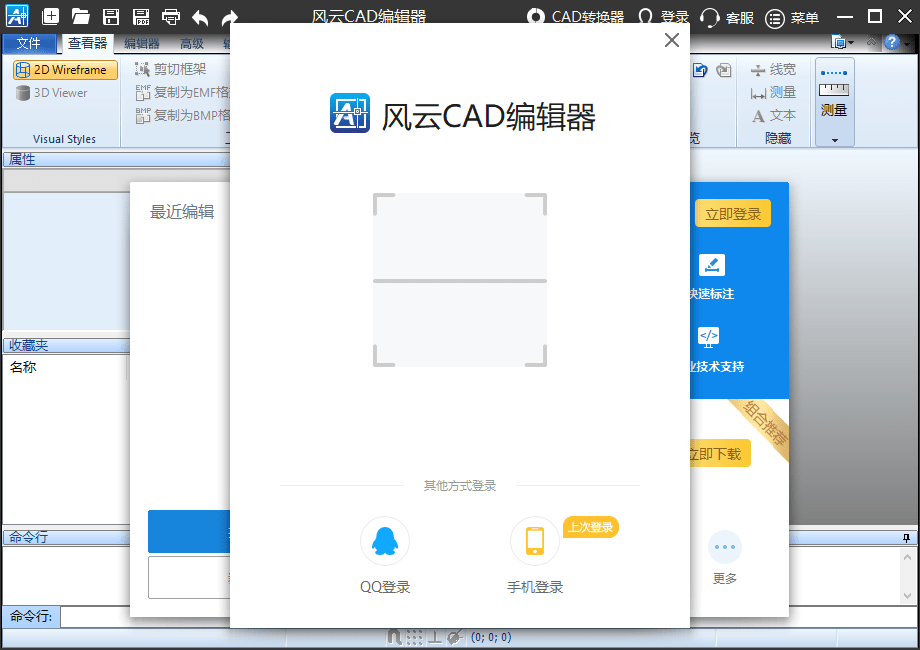
Task: Pin the 命令行 panel with the pin icon
Action: pos(907,537)
